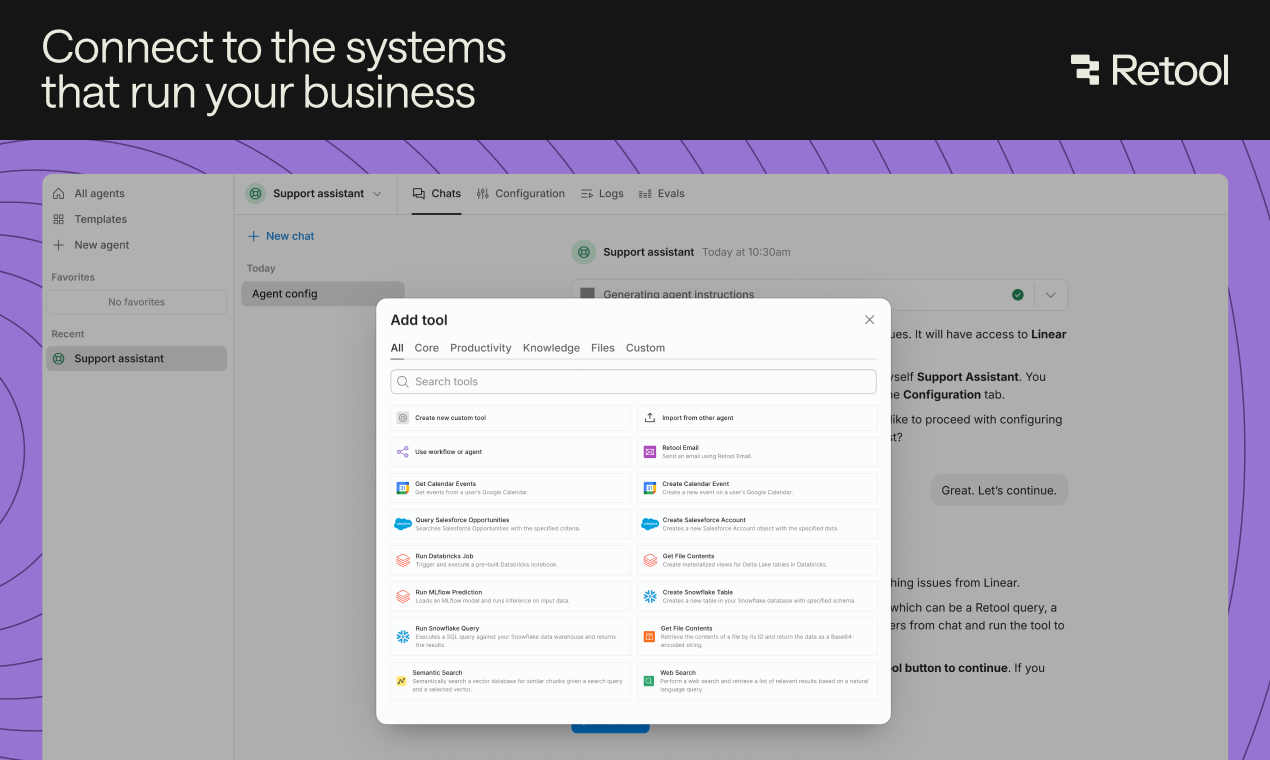Focus the Search tools field
Image resolution: width=1270 pixels, height=760 pixels.
[x=633, y=382]
